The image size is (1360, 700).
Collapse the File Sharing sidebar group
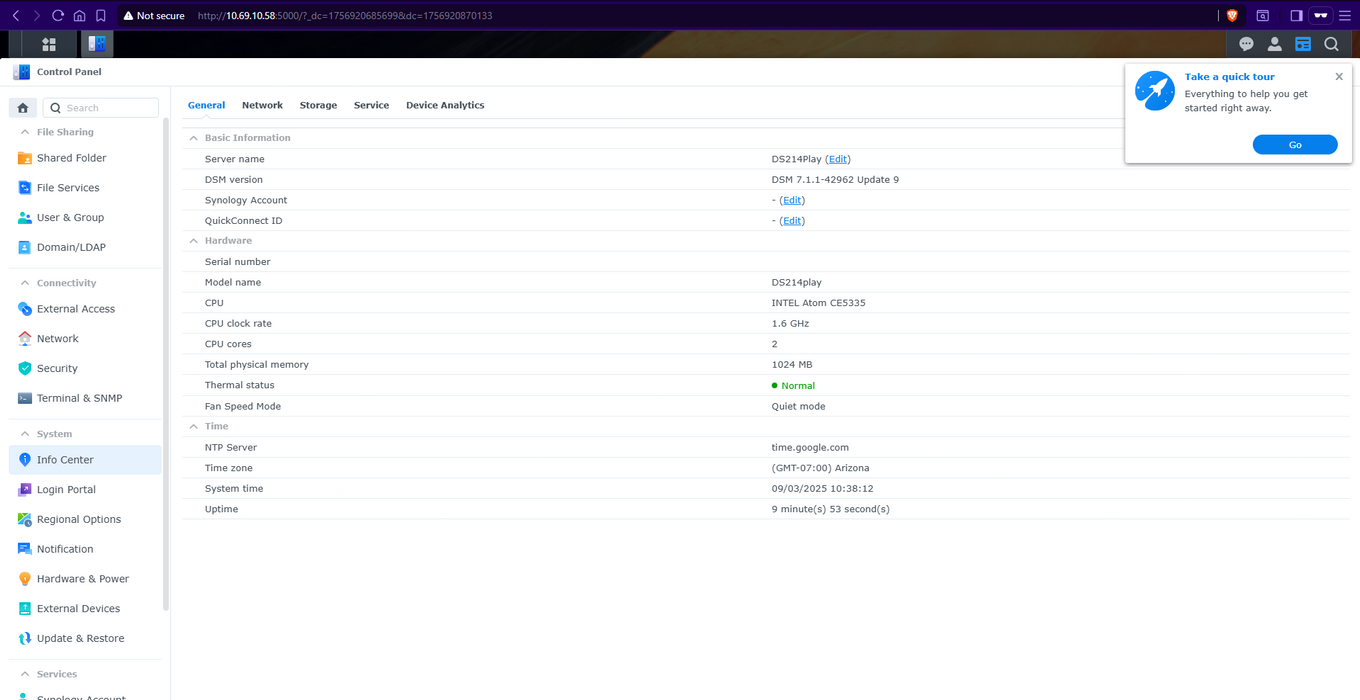coord(25,132)
